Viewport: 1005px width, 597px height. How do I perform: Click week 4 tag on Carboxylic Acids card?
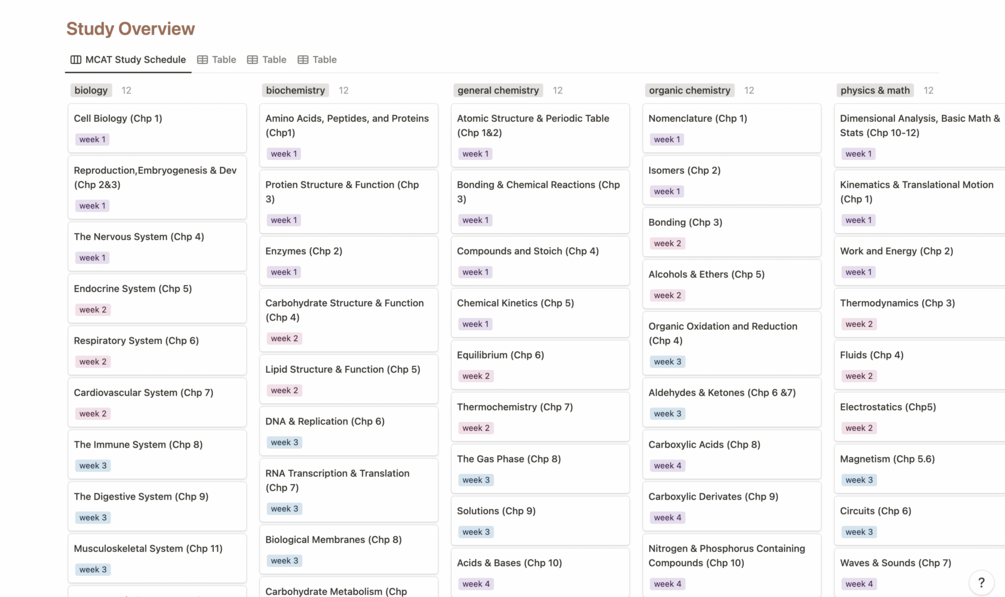coord(667,466)
